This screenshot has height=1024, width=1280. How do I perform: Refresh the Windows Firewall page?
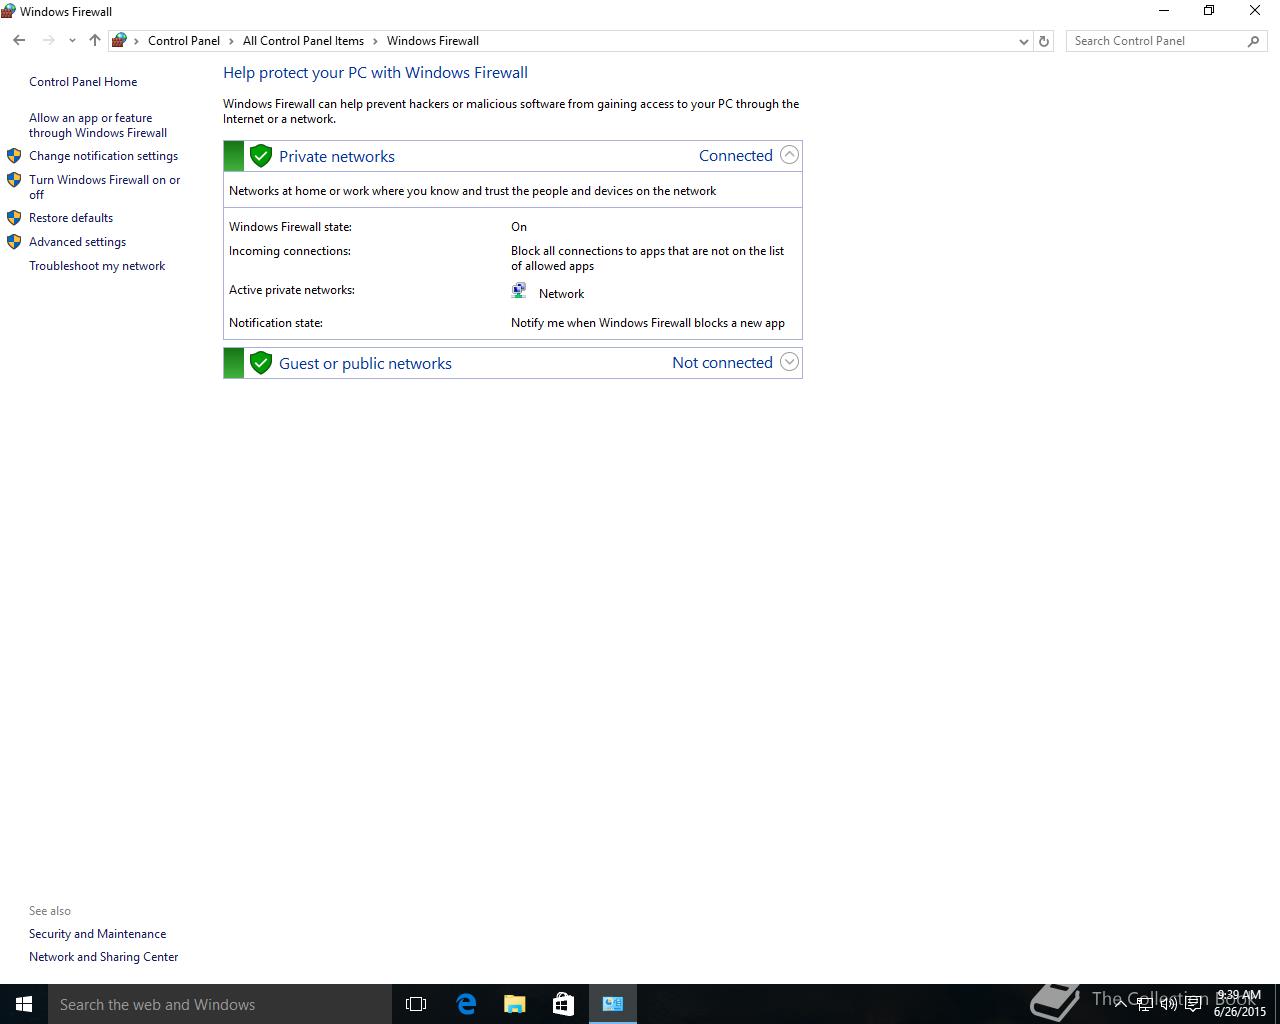tap(1044, 41)
